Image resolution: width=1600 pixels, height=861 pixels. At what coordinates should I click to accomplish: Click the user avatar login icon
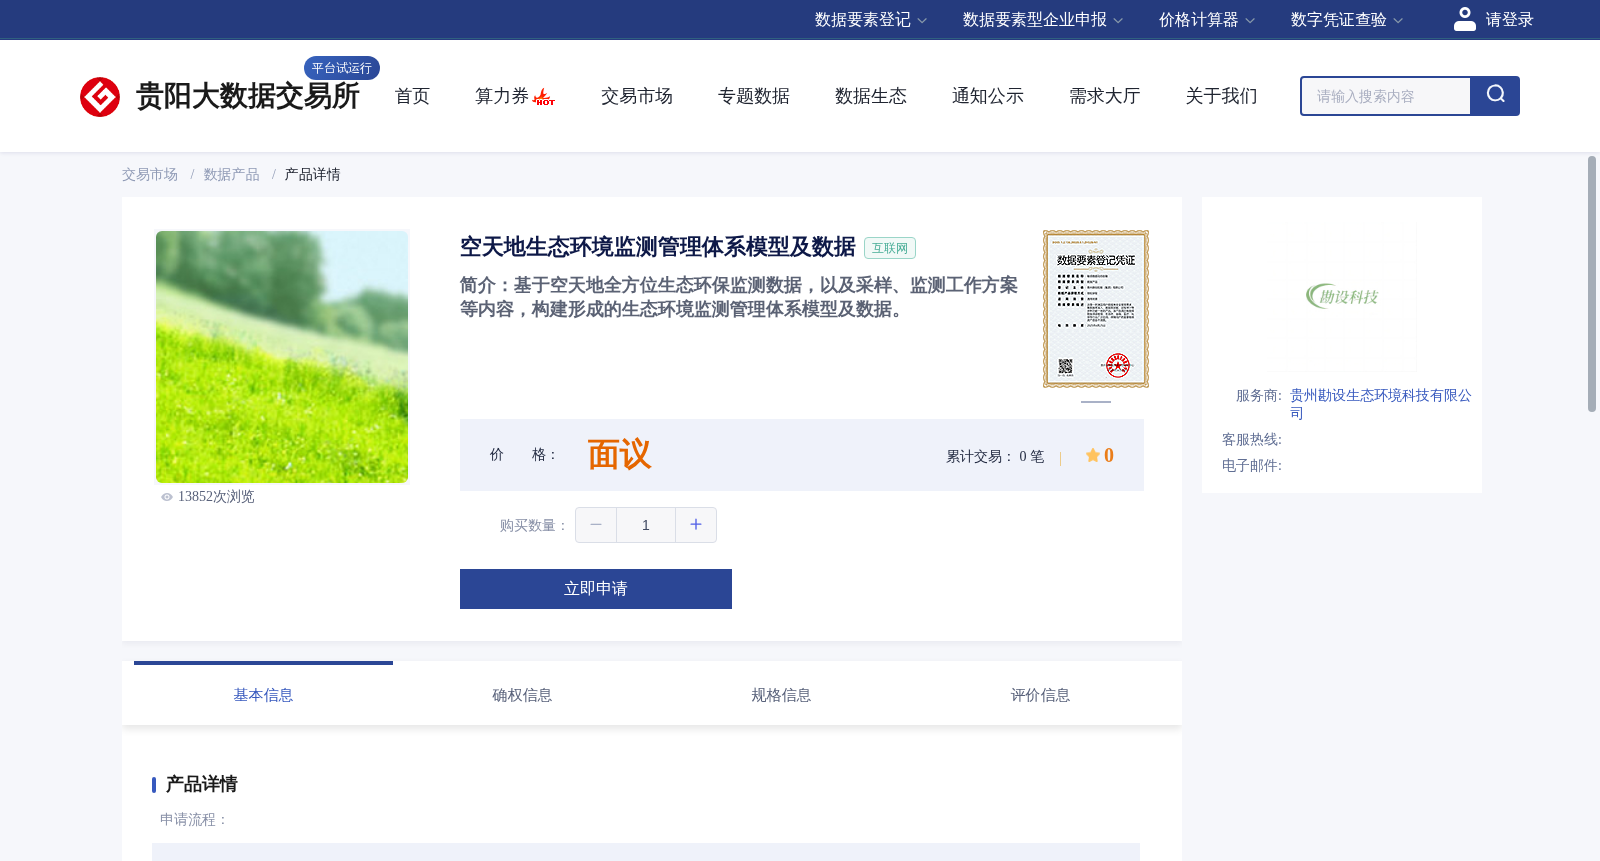(1464, 19)
